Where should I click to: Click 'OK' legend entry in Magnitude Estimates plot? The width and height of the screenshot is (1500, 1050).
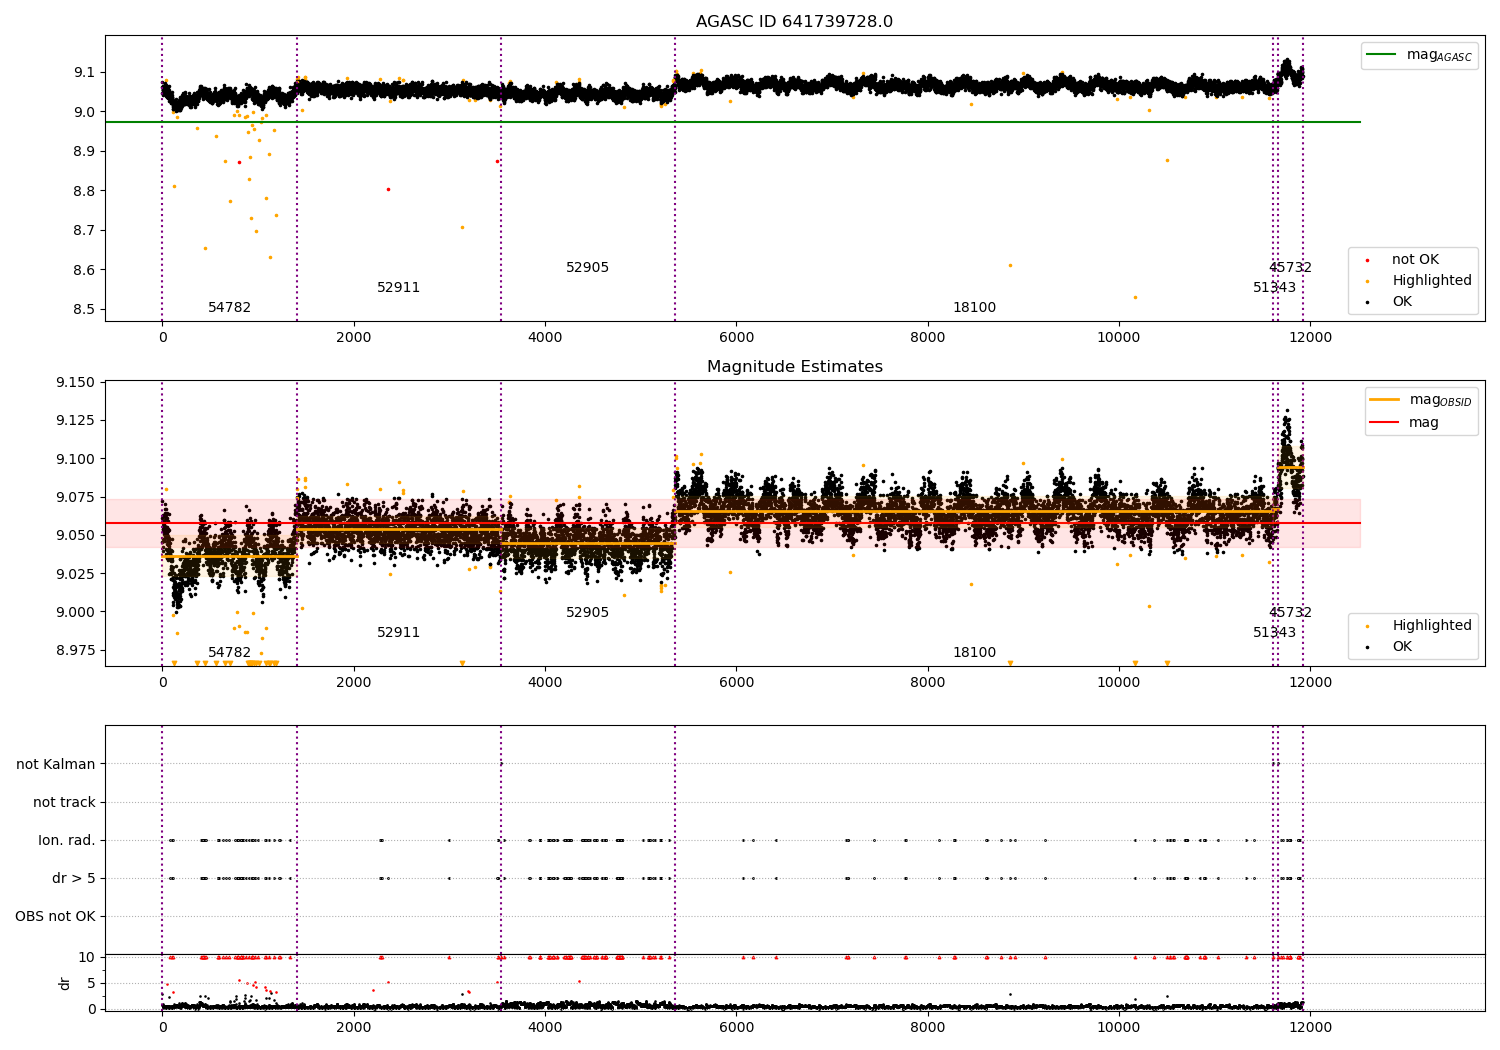pyautogui.click(x=1391, y=647)
